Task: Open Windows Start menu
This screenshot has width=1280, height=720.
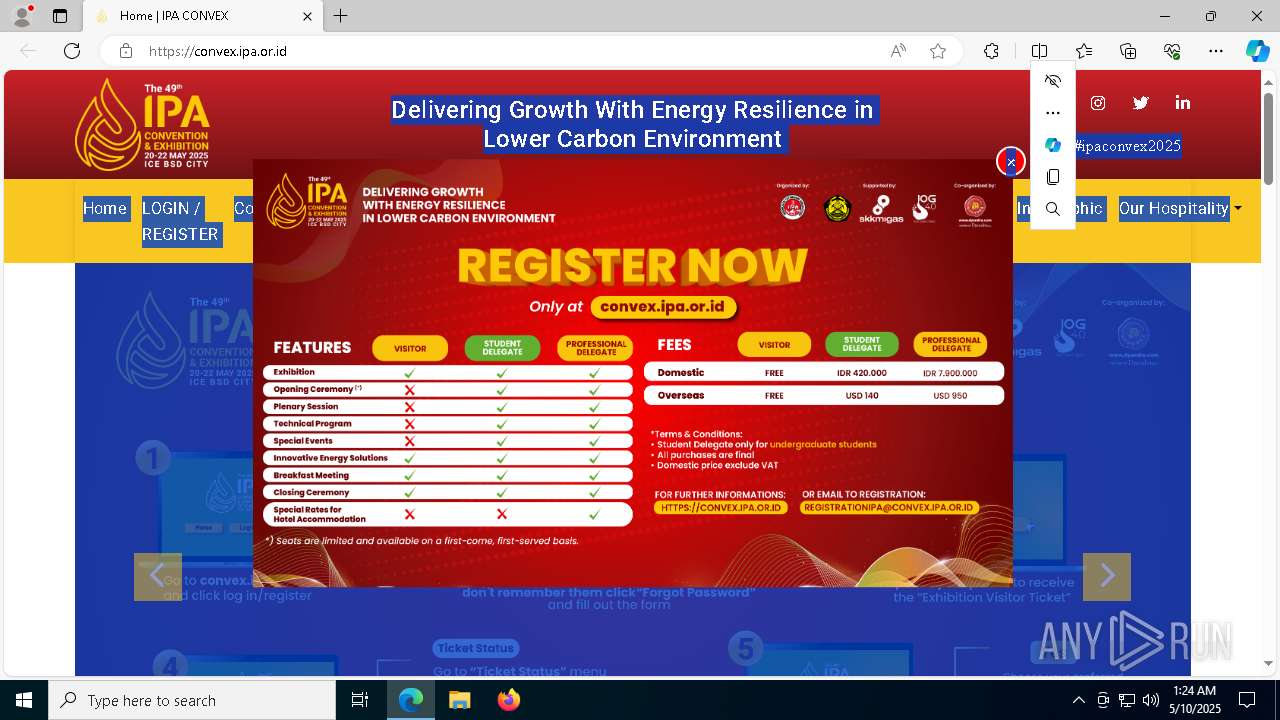Action: point(24,700)
